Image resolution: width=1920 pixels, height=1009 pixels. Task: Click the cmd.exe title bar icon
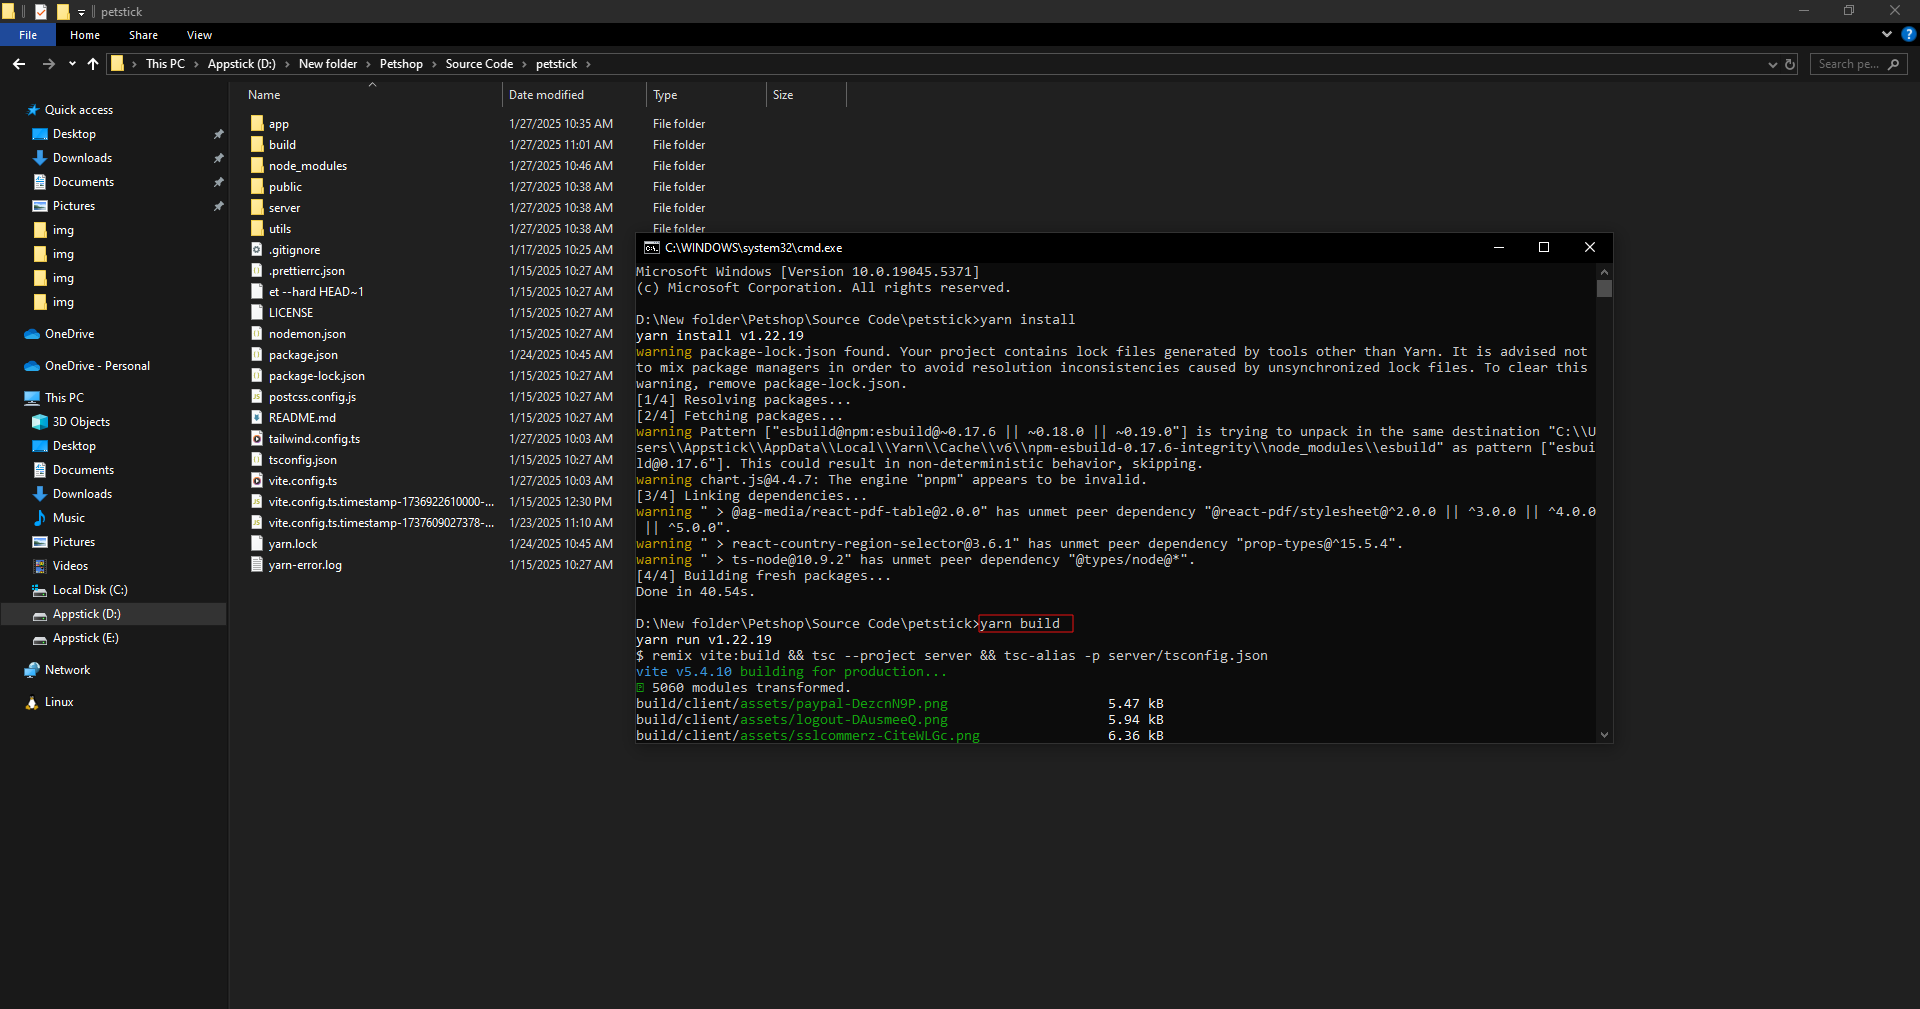(x=651, y=248)
